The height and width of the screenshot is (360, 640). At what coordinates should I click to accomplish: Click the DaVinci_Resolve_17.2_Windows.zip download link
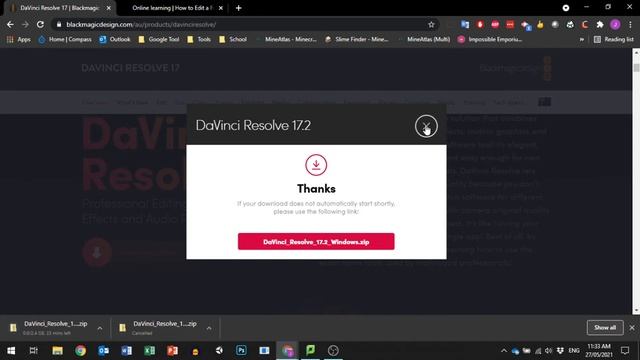point(316,242)
